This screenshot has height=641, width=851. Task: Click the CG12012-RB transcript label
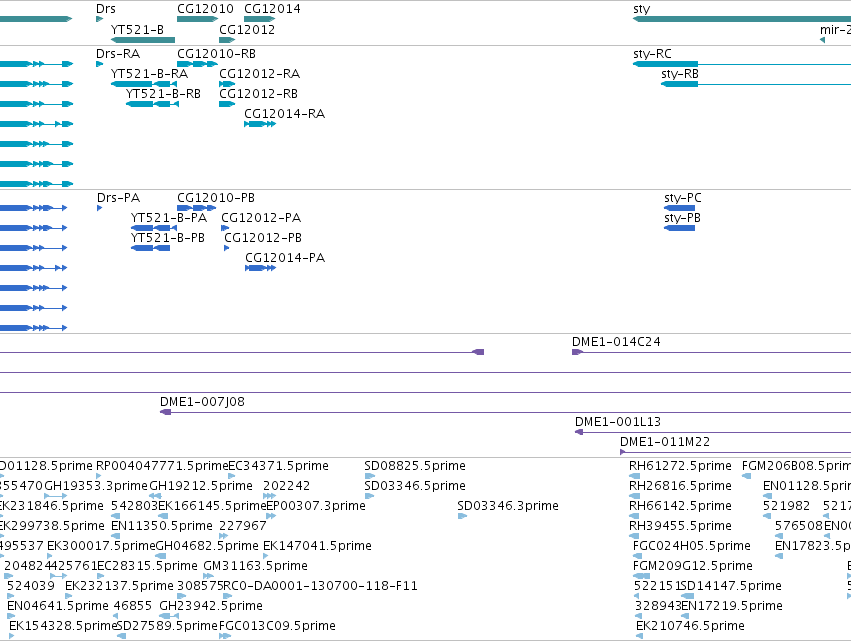point(258,94)
